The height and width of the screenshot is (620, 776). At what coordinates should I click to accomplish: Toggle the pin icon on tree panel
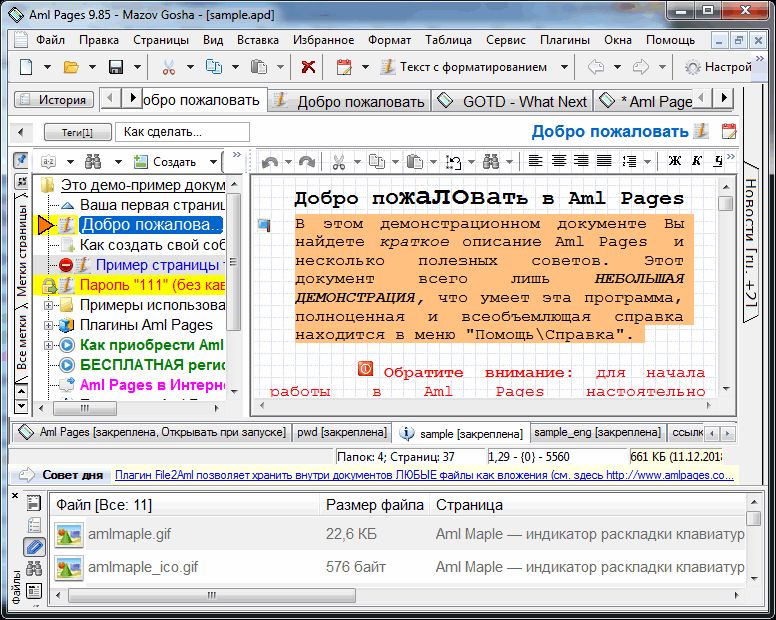point(21,160)
